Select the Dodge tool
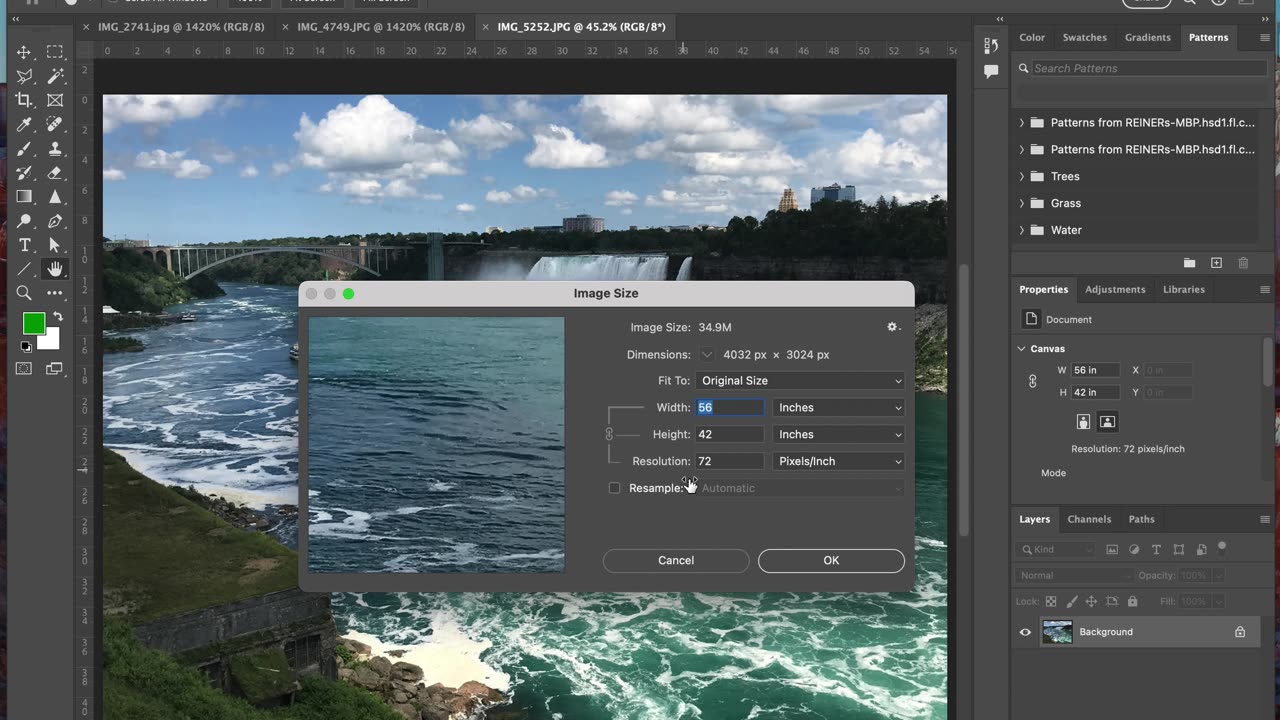 click(24, 221)
